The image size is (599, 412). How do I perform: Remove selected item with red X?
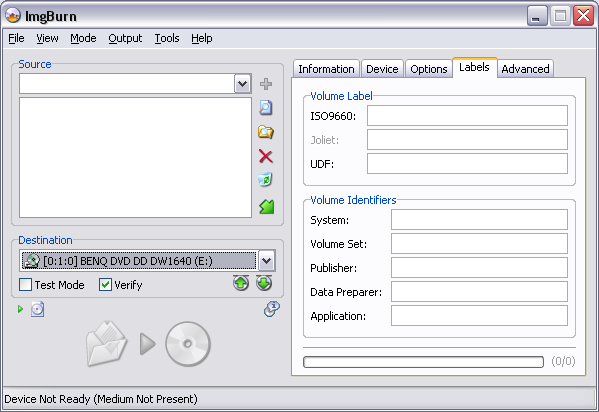pos(266,156)
